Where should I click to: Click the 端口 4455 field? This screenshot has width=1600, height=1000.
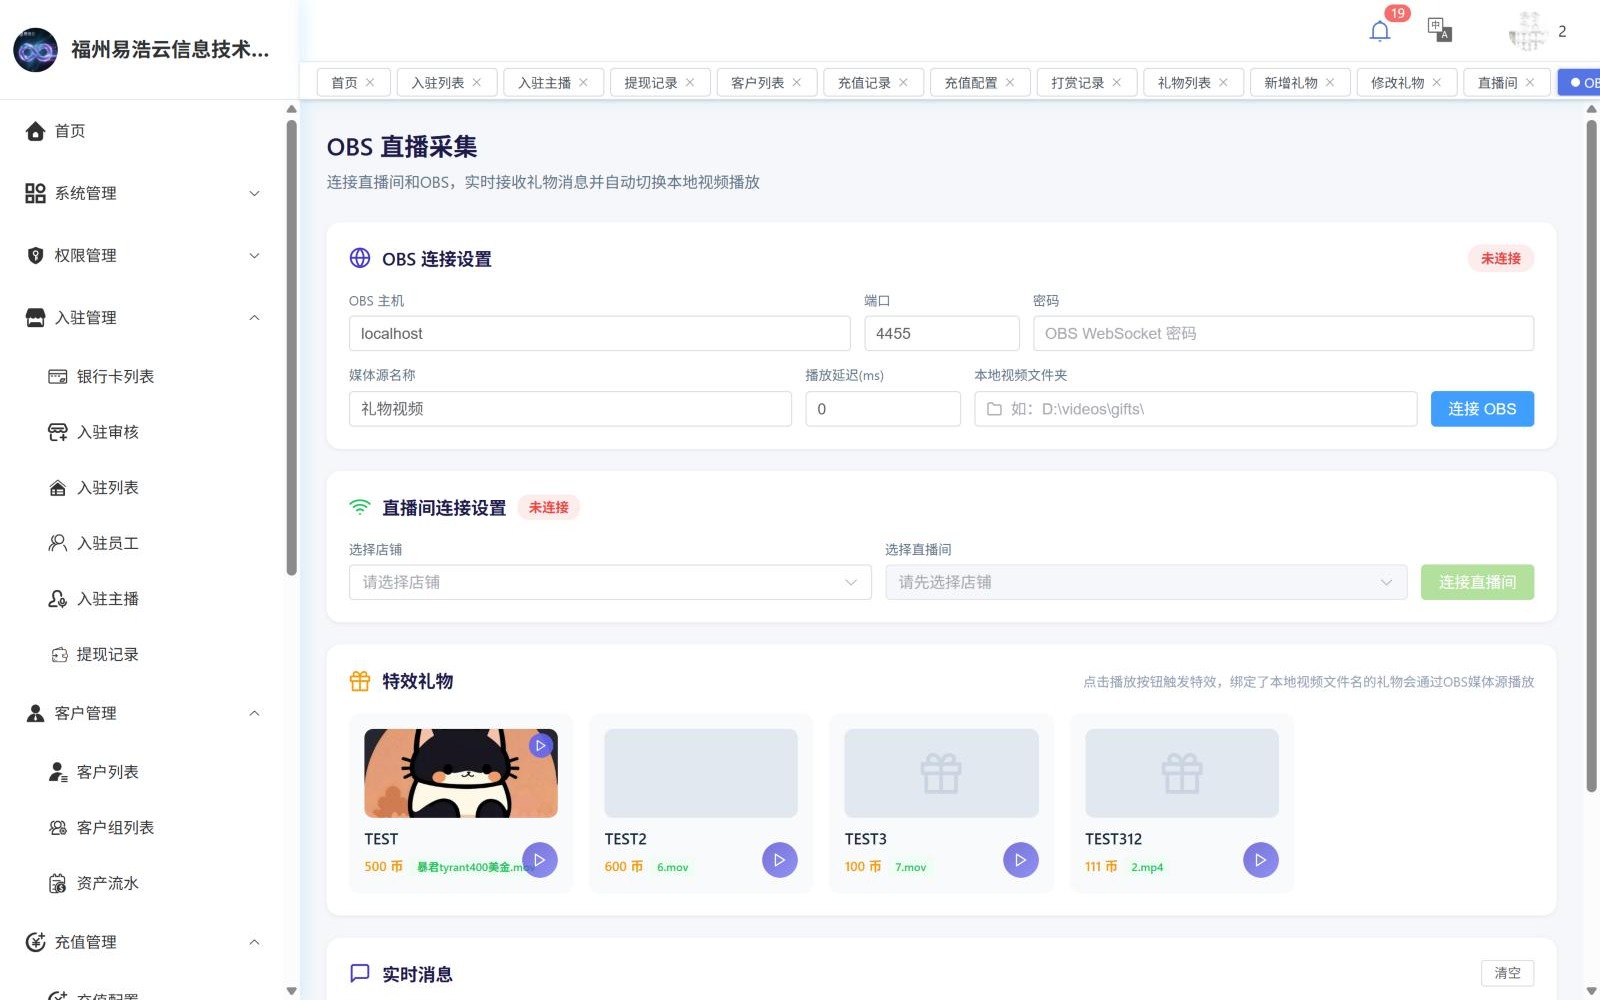[x=942, y=334]
